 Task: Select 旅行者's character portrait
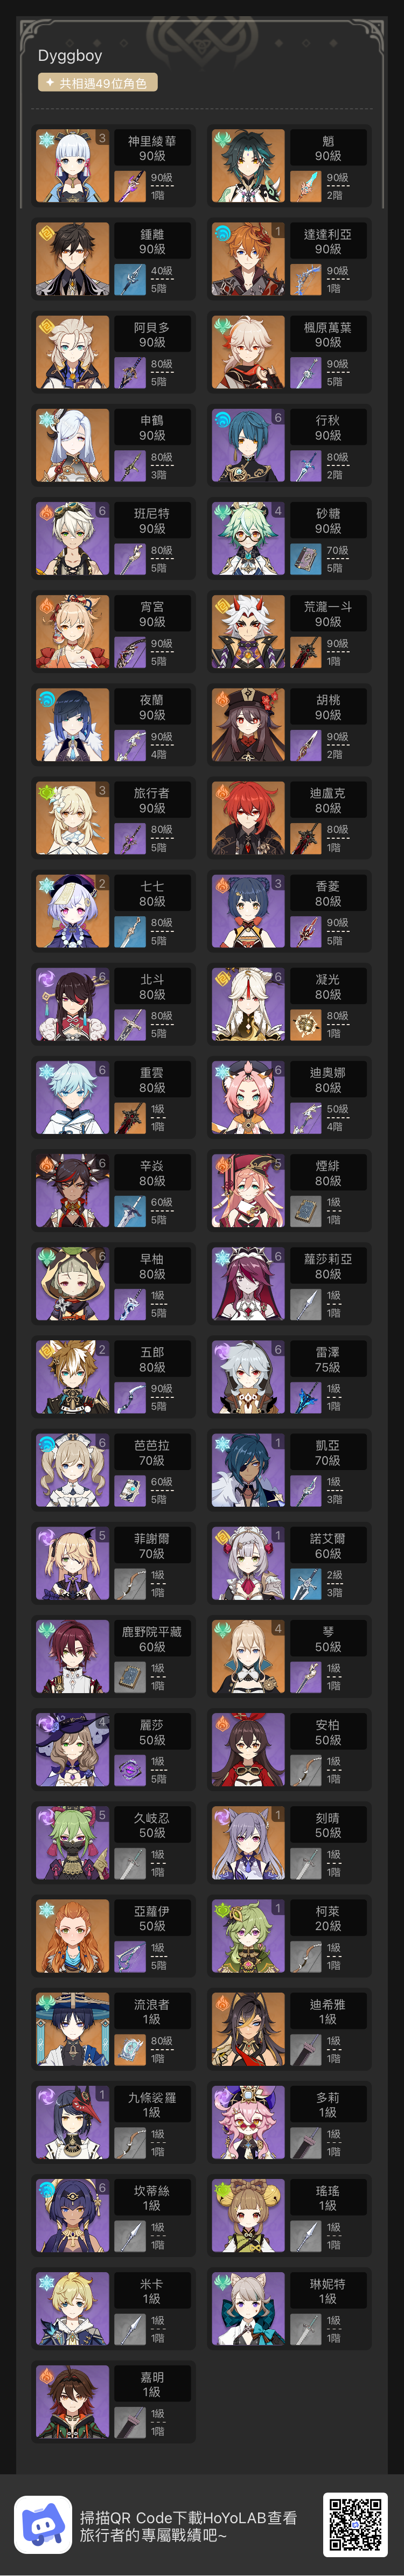73,818
